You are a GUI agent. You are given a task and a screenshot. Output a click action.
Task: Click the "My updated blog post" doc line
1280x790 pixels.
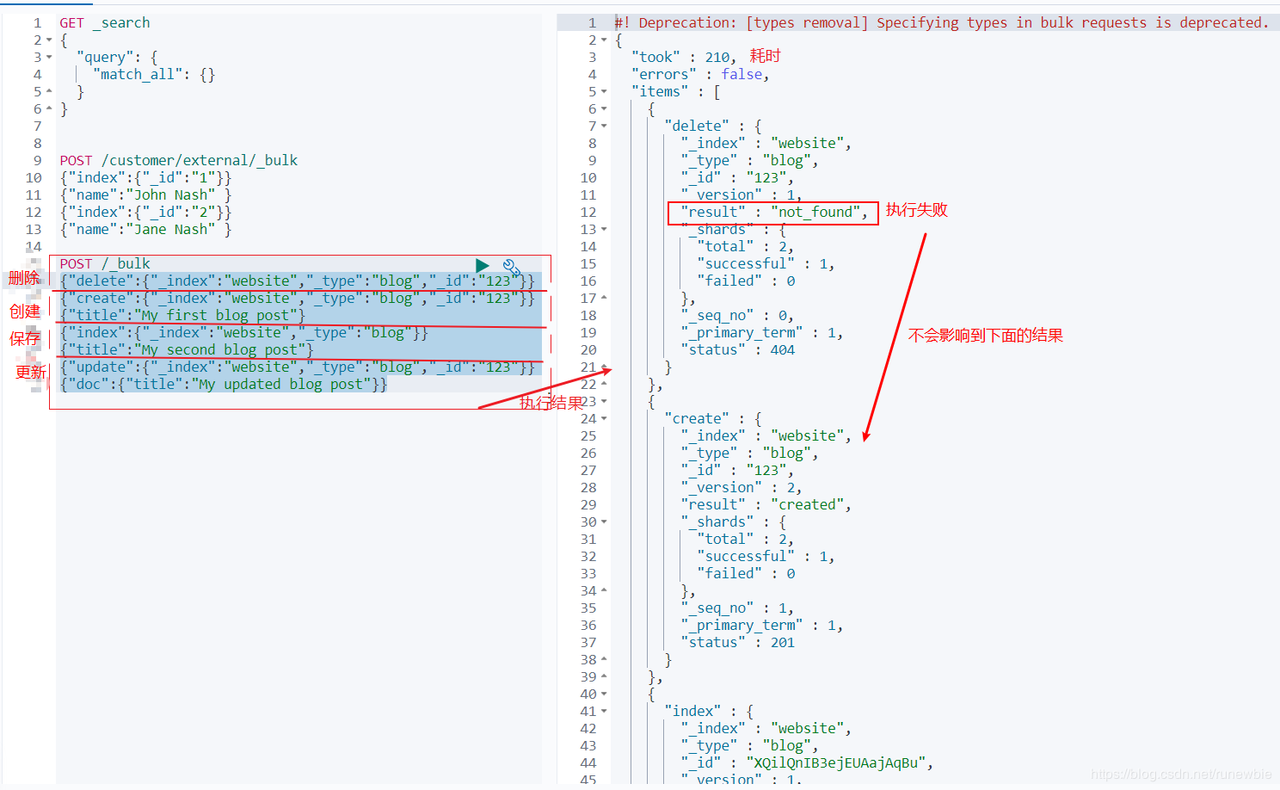(224, 384)
